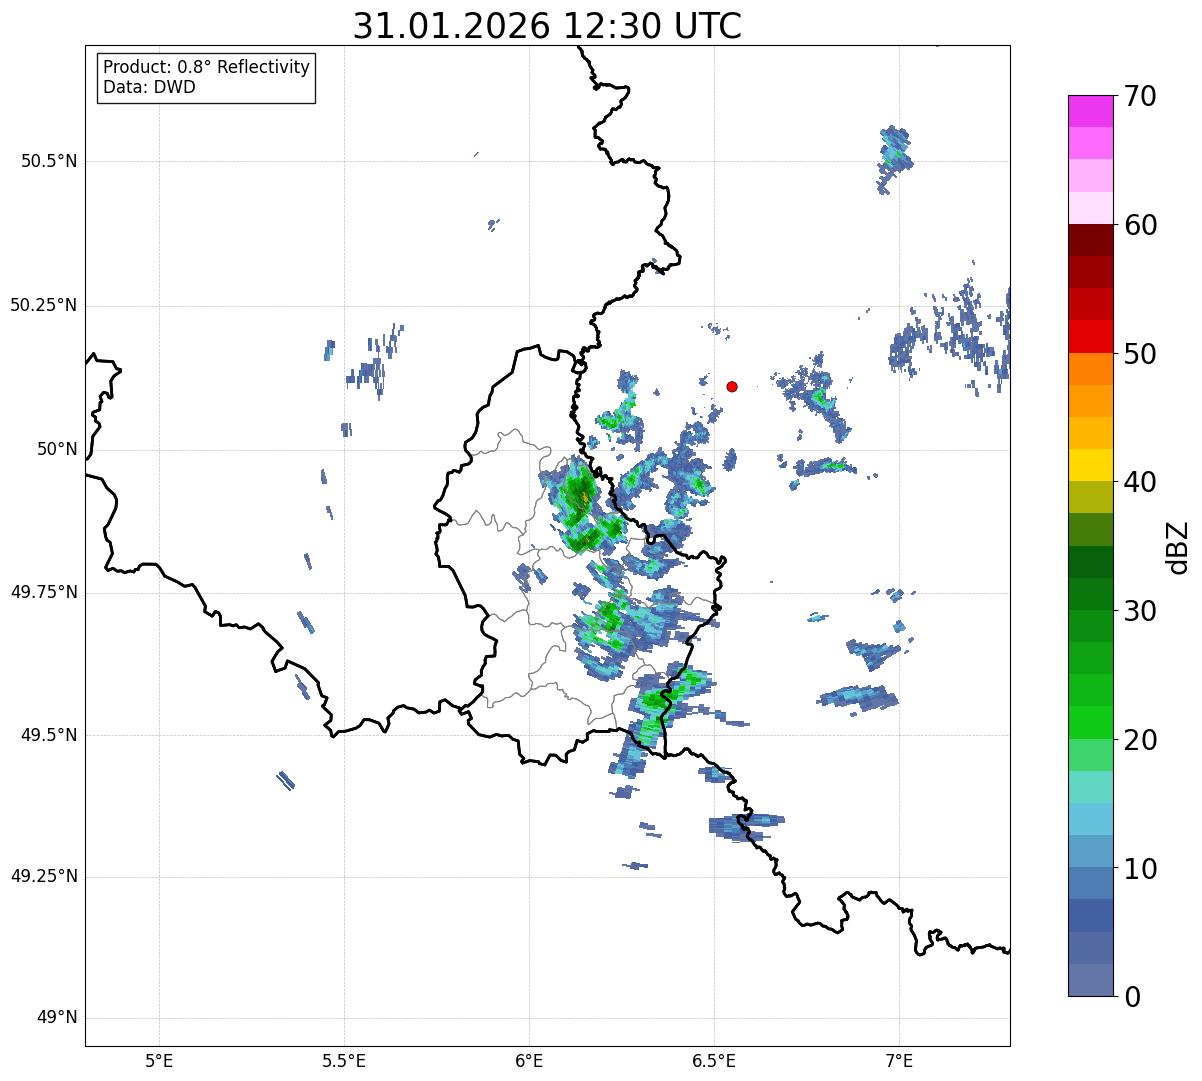Click the '50.25°N' latitude label
The width and height of the screenshot is (1202, 1081).
tap(43, 305)
